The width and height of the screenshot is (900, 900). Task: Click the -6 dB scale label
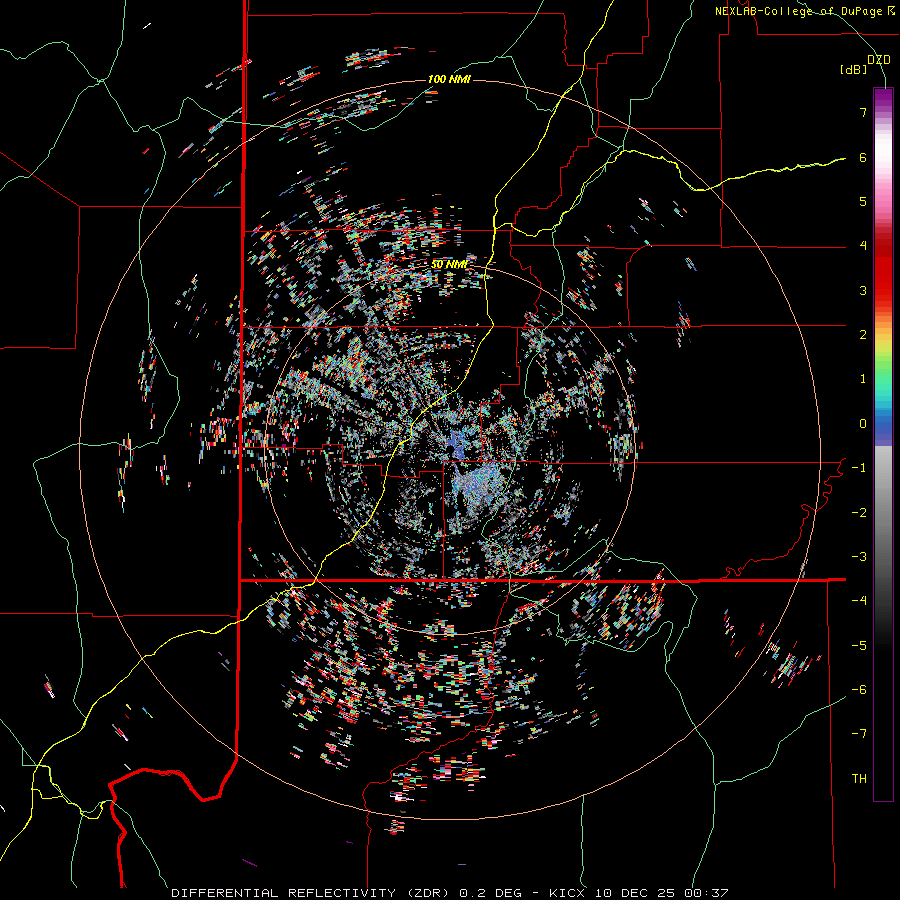[x=859, y=690]
